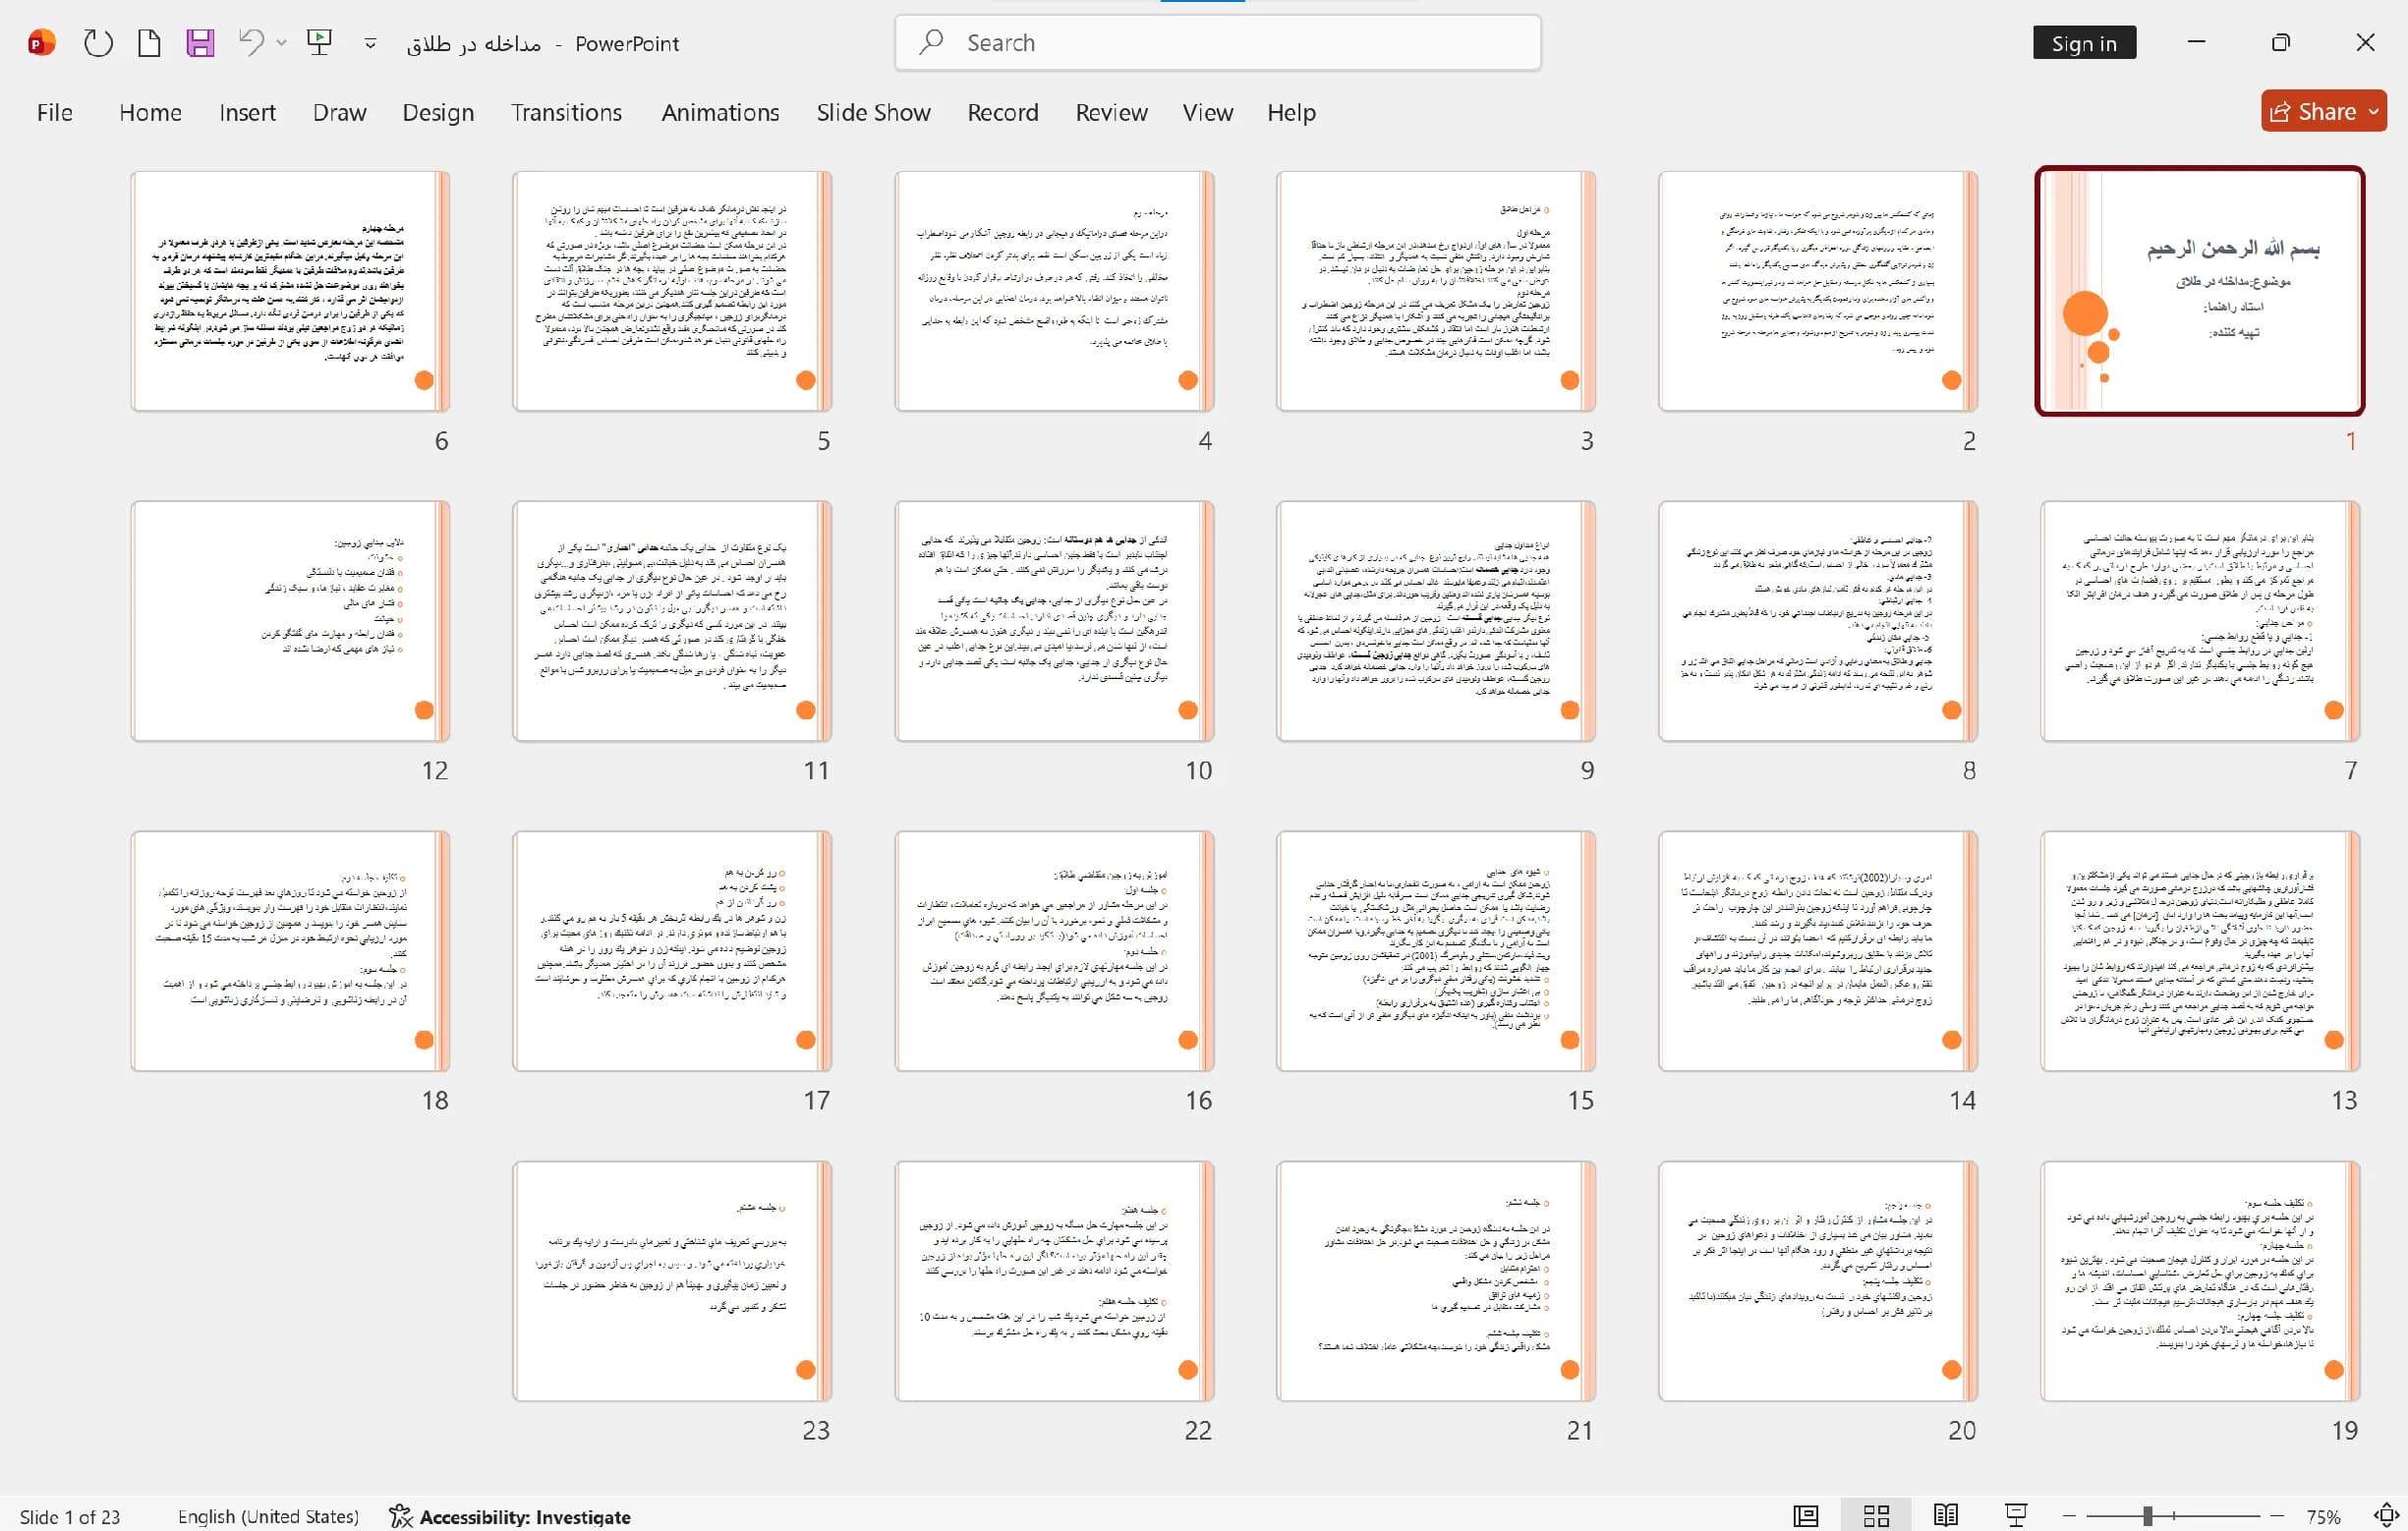Open the Transitions tab

point(566,112)
